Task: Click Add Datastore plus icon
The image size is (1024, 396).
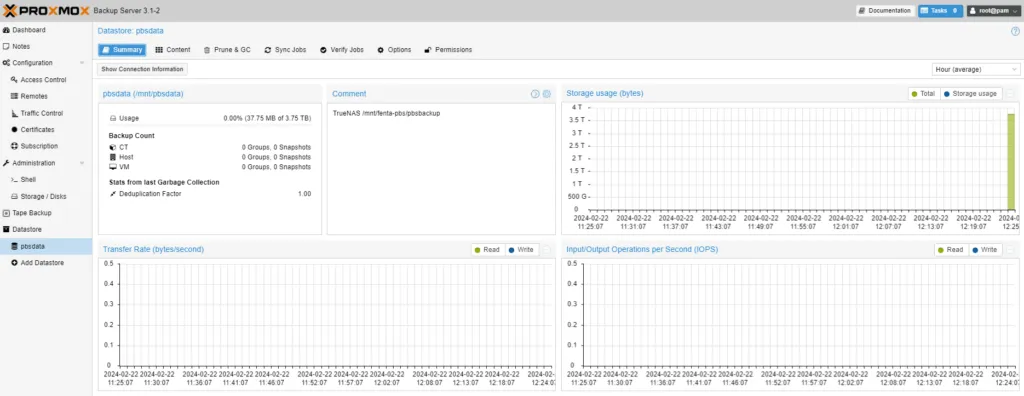Action: pyautogui.click(x=14, y=263)
